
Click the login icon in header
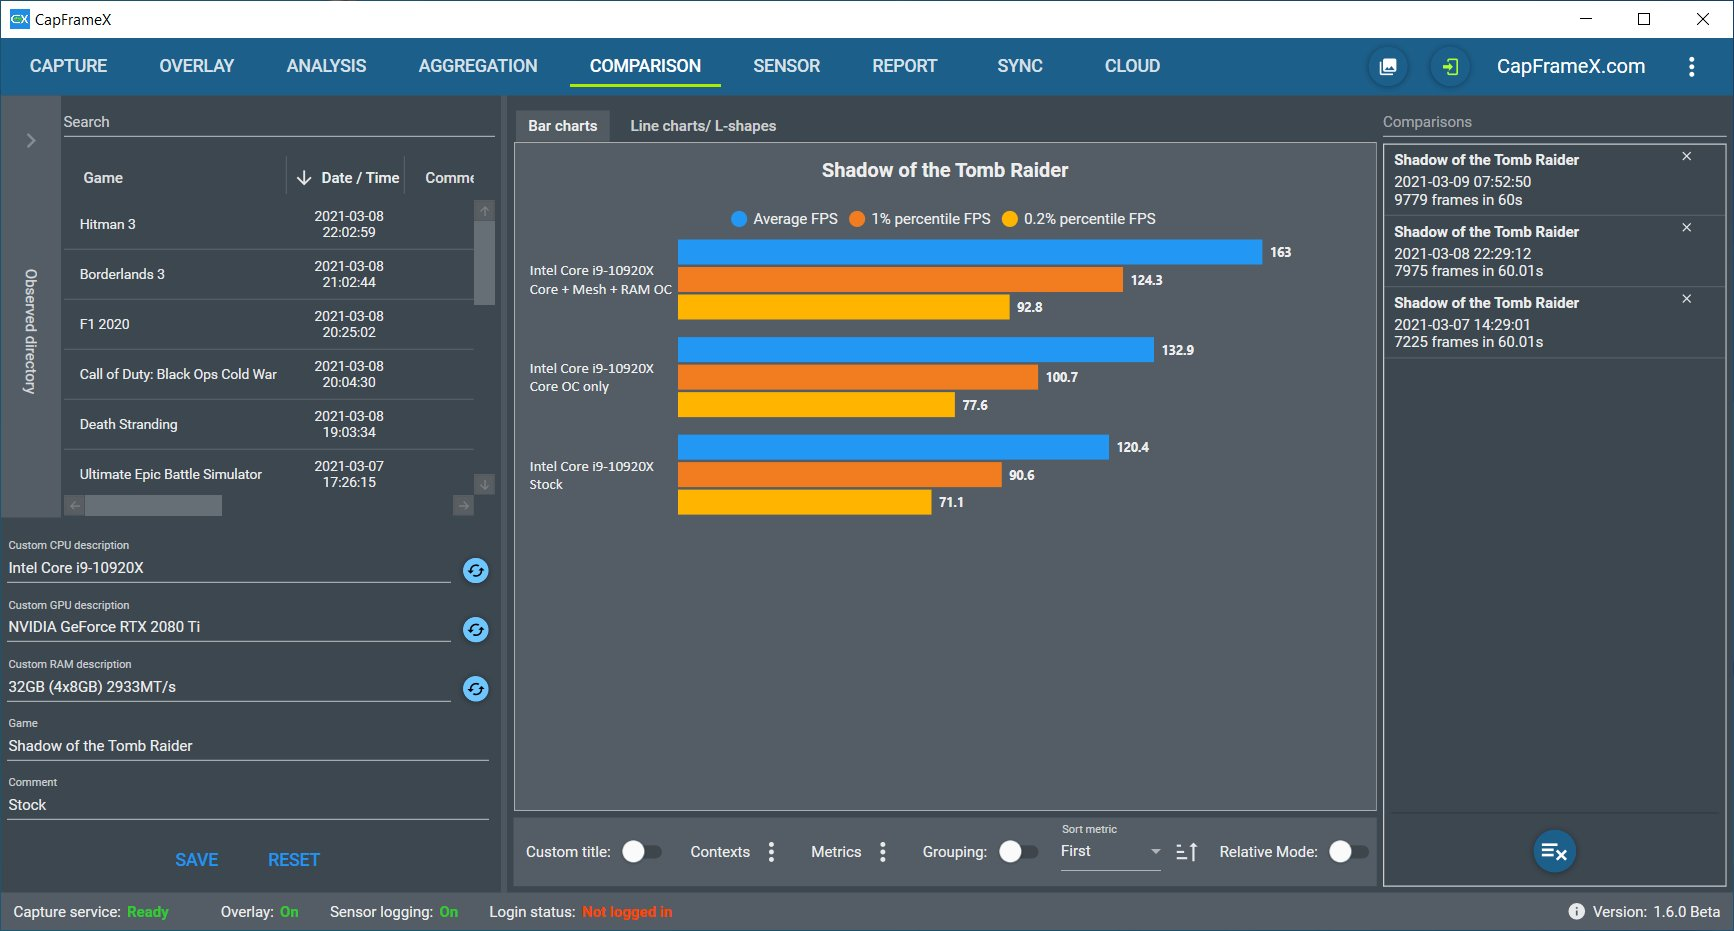1450,67
